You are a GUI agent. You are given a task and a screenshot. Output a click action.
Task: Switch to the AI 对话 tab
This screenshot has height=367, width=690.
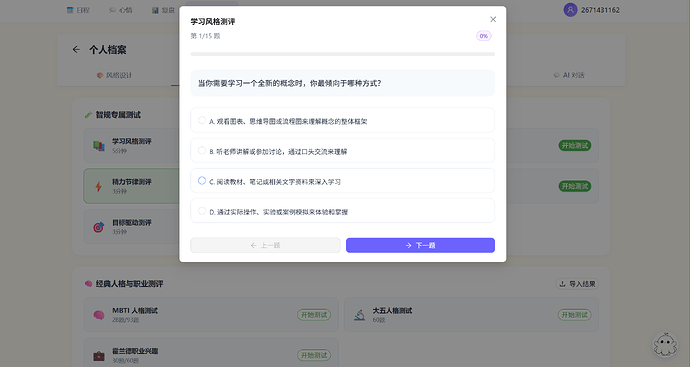(569, 75)
